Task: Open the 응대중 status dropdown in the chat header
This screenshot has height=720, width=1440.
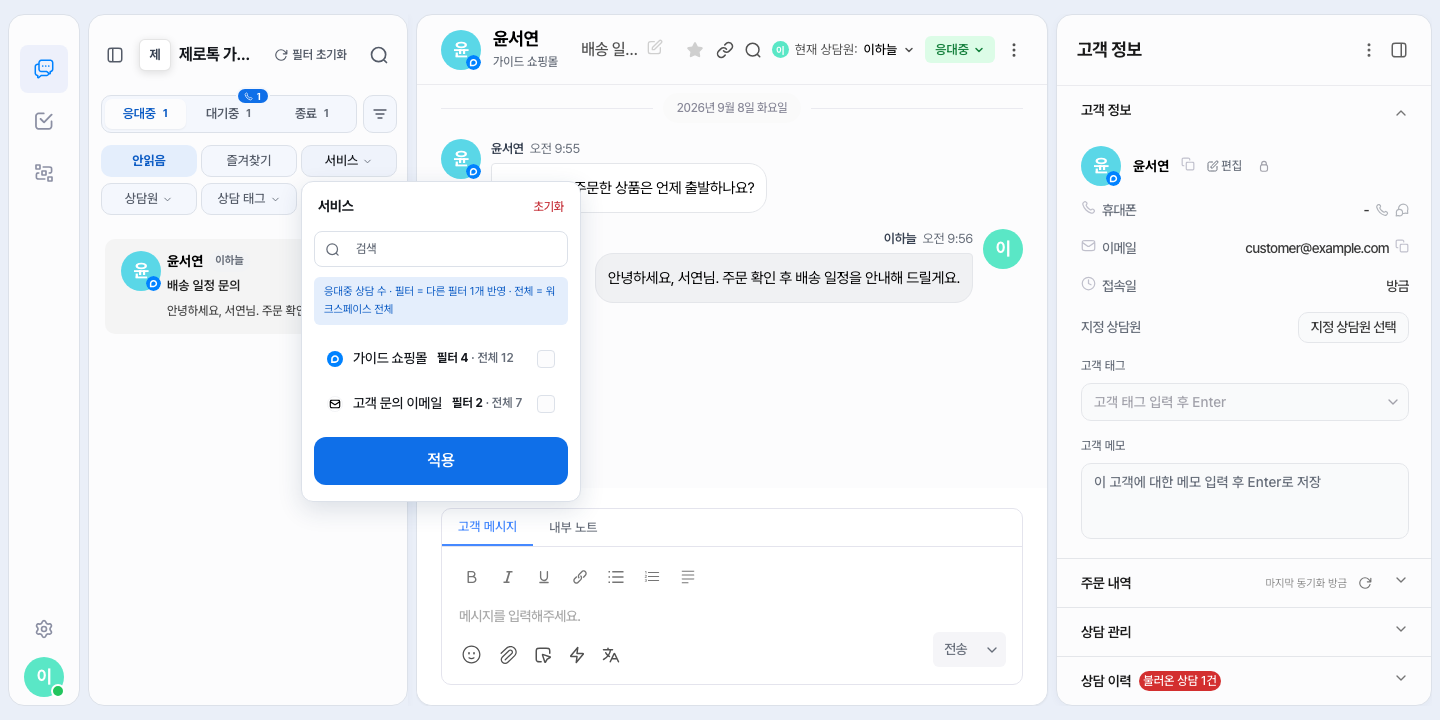Action: [959, 50]
